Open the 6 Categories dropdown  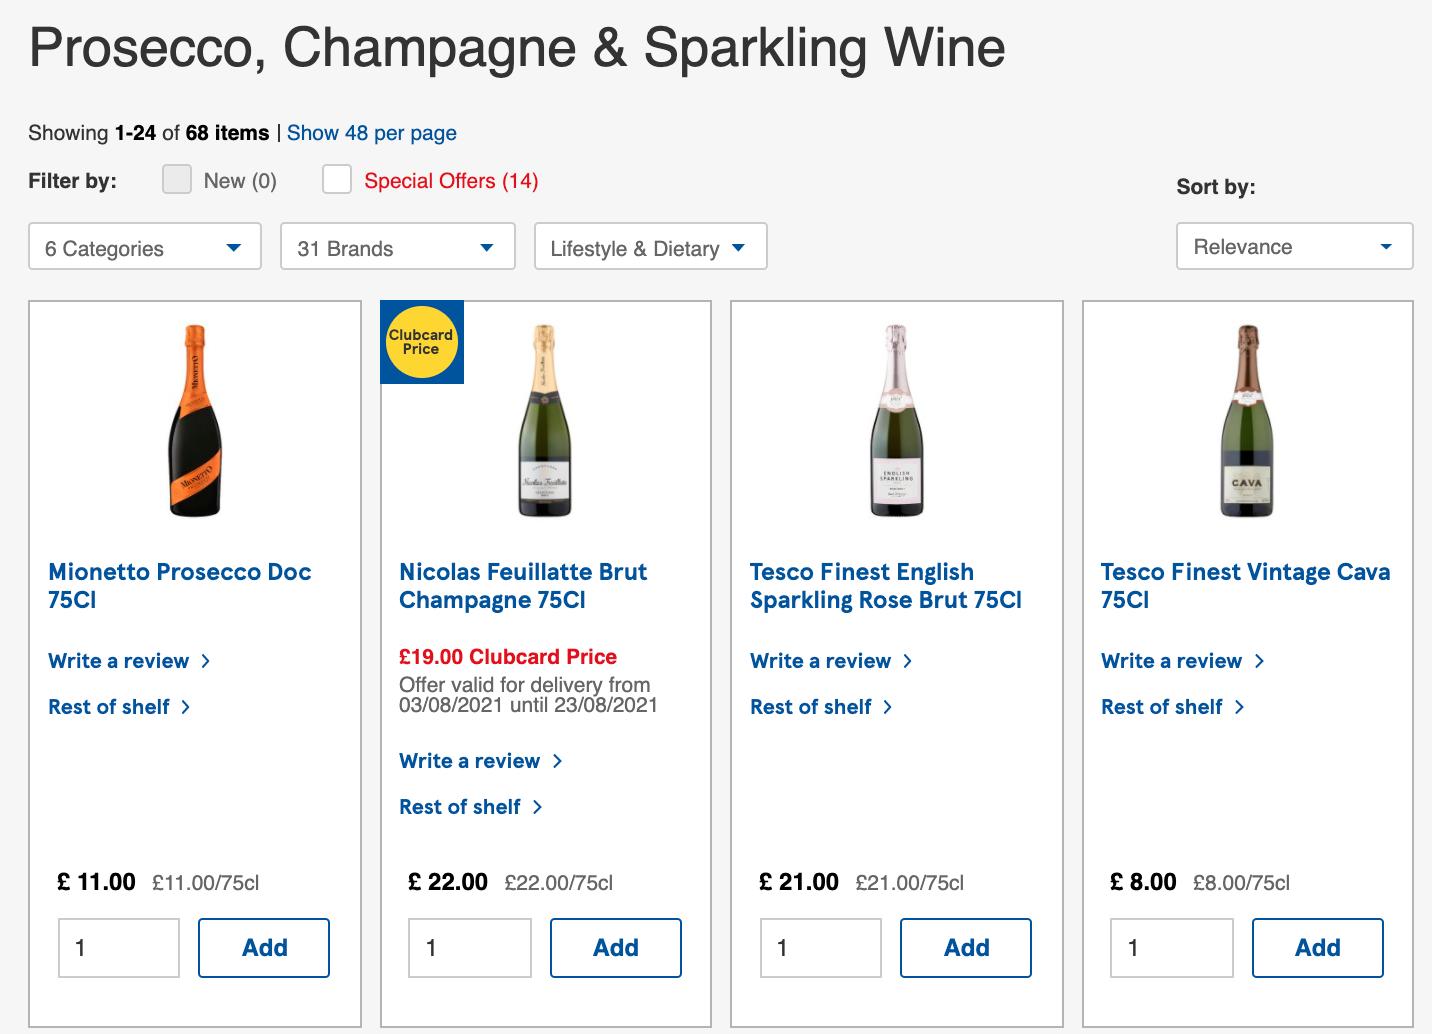(144, 246)
